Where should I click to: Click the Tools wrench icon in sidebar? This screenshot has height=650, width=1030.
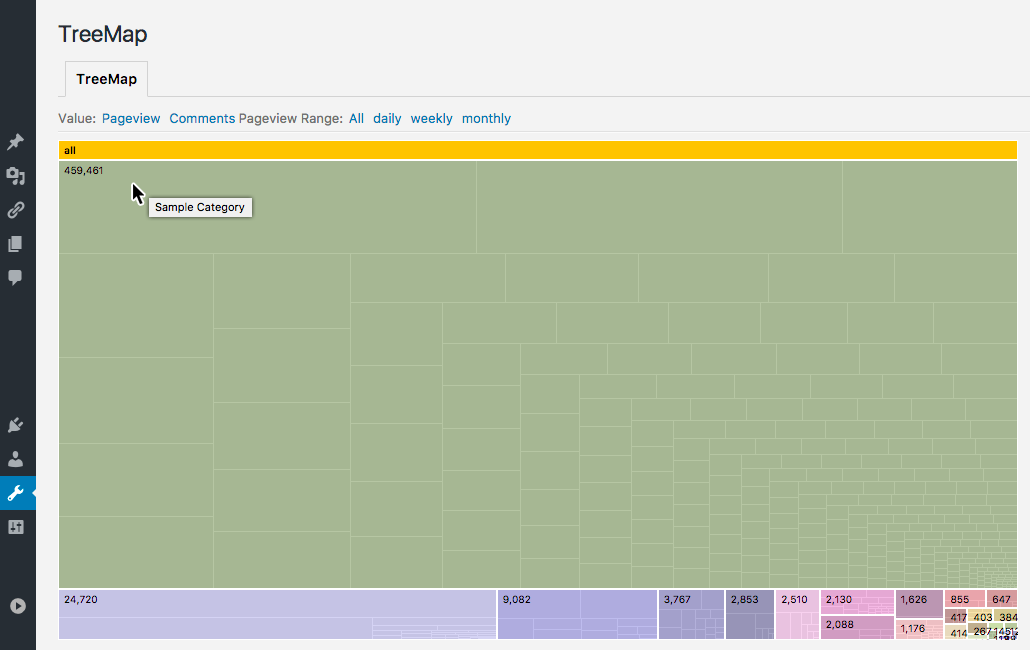[x=15, y=493]
